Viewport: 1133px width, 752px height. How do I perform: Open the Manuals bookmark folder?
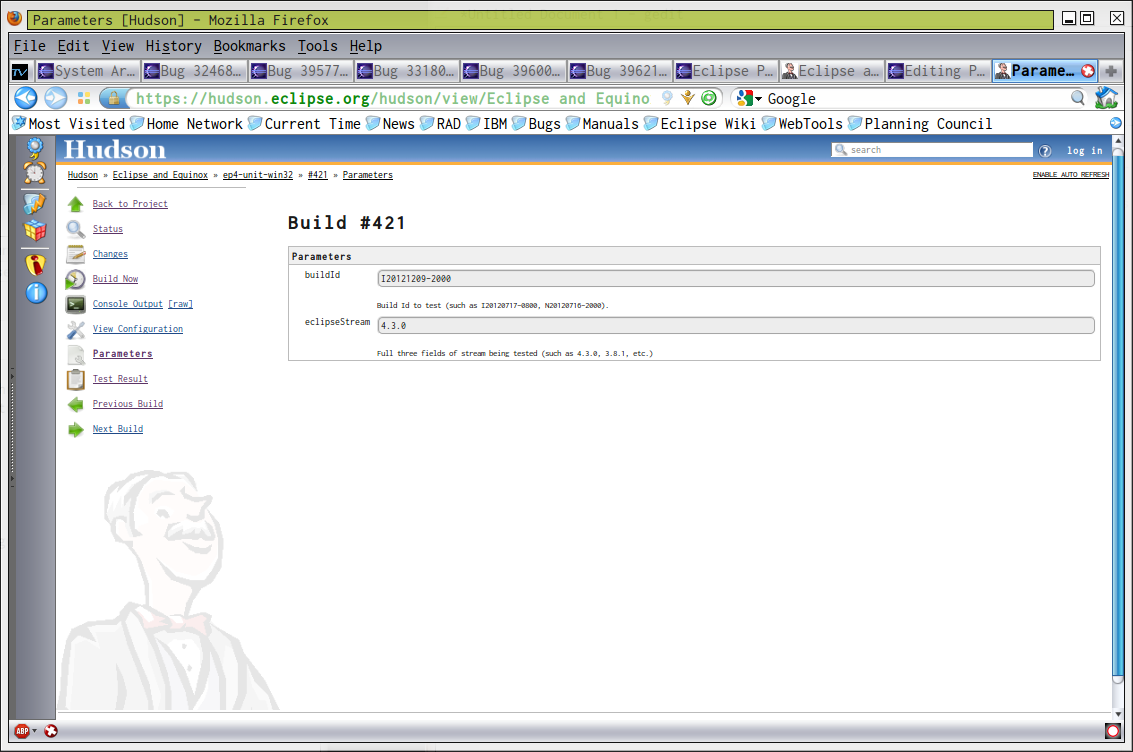pyautogui.click(x=602, y=124)
